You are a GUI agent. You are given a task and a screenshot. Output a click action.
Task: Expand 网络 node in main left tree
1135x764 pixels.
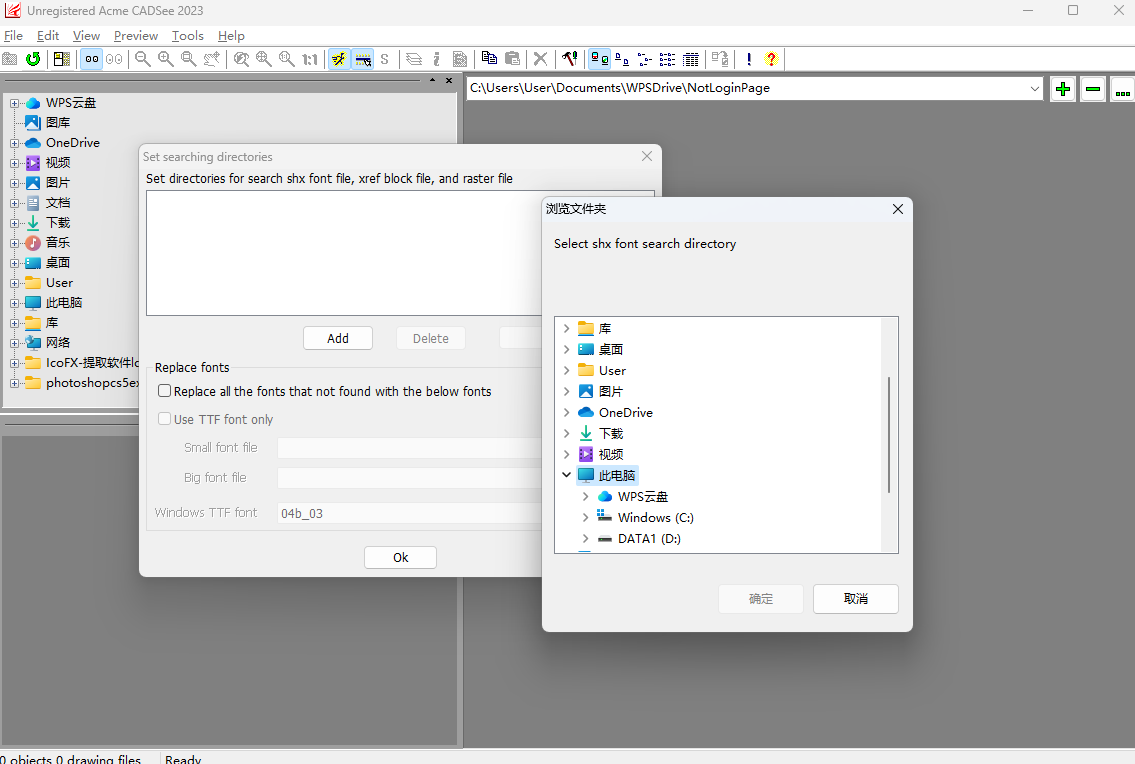(x=14, y=343)
